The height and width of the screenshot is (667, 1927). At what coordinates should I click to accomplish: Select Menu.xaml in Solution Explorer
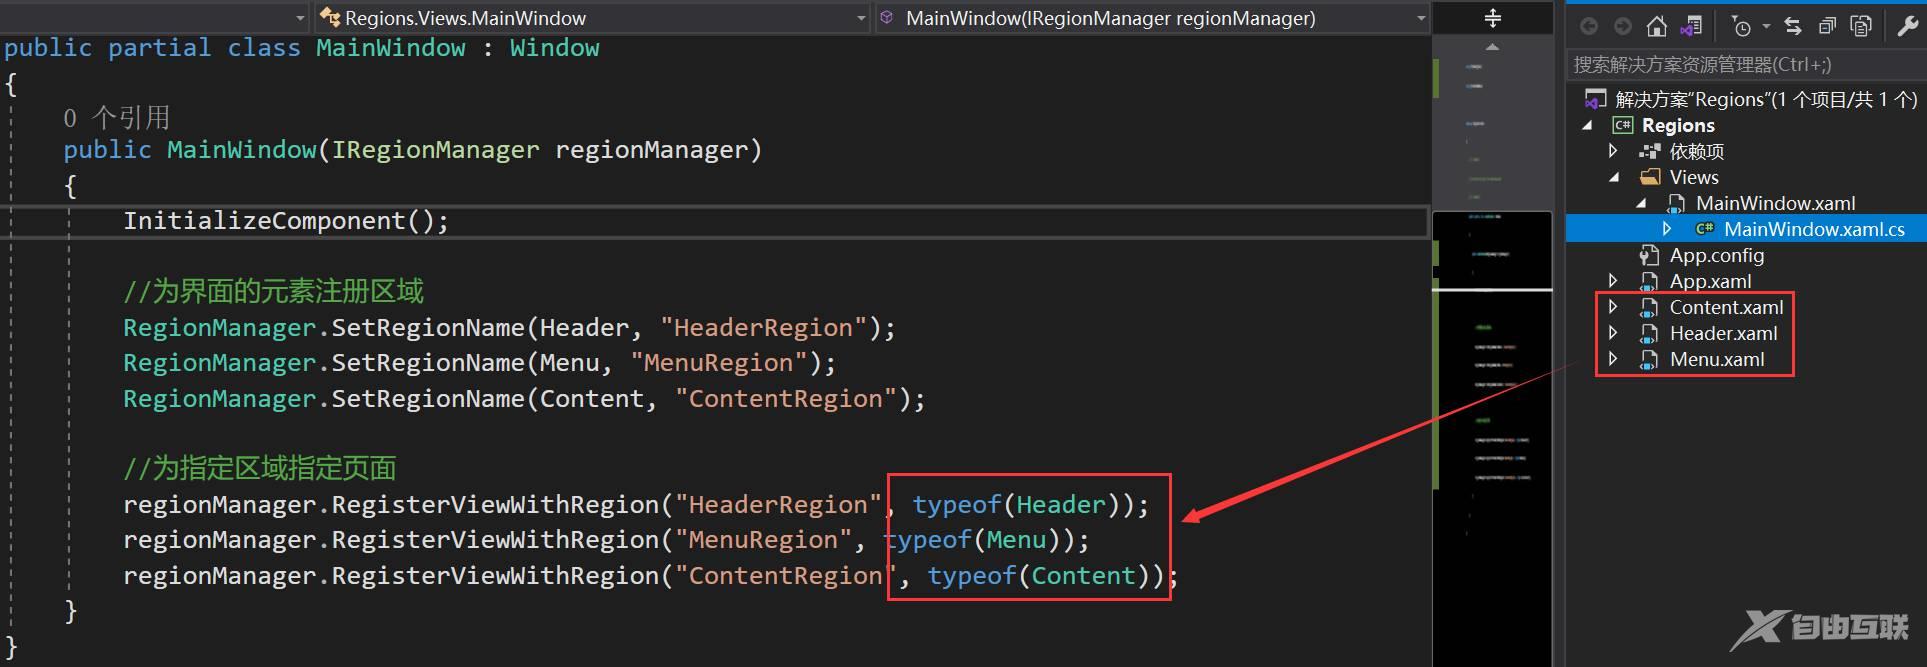pos(1717,359)
